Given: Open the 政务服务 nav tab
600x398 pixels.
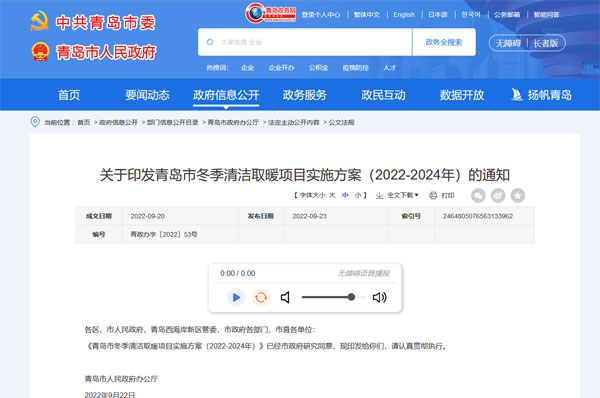Looking at the screenshot, I should (x=305, y=95).
